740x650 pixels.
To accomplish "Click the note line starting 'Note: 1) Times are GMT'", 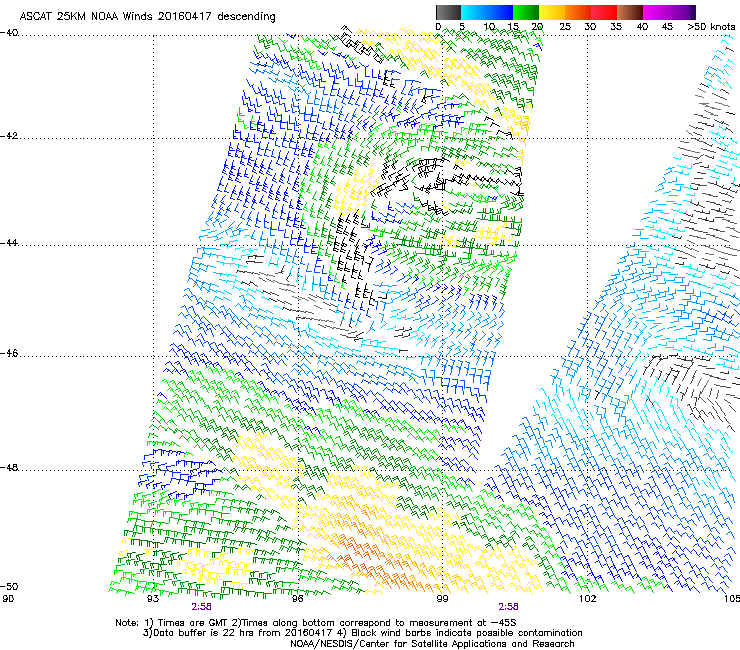I will (x=316, y=623).
